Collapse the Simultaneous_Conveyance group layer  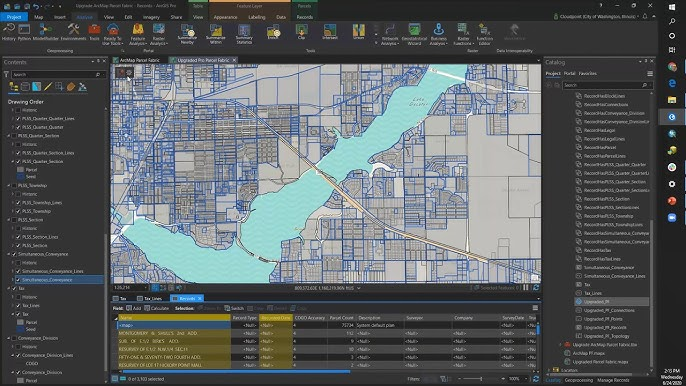8,254
